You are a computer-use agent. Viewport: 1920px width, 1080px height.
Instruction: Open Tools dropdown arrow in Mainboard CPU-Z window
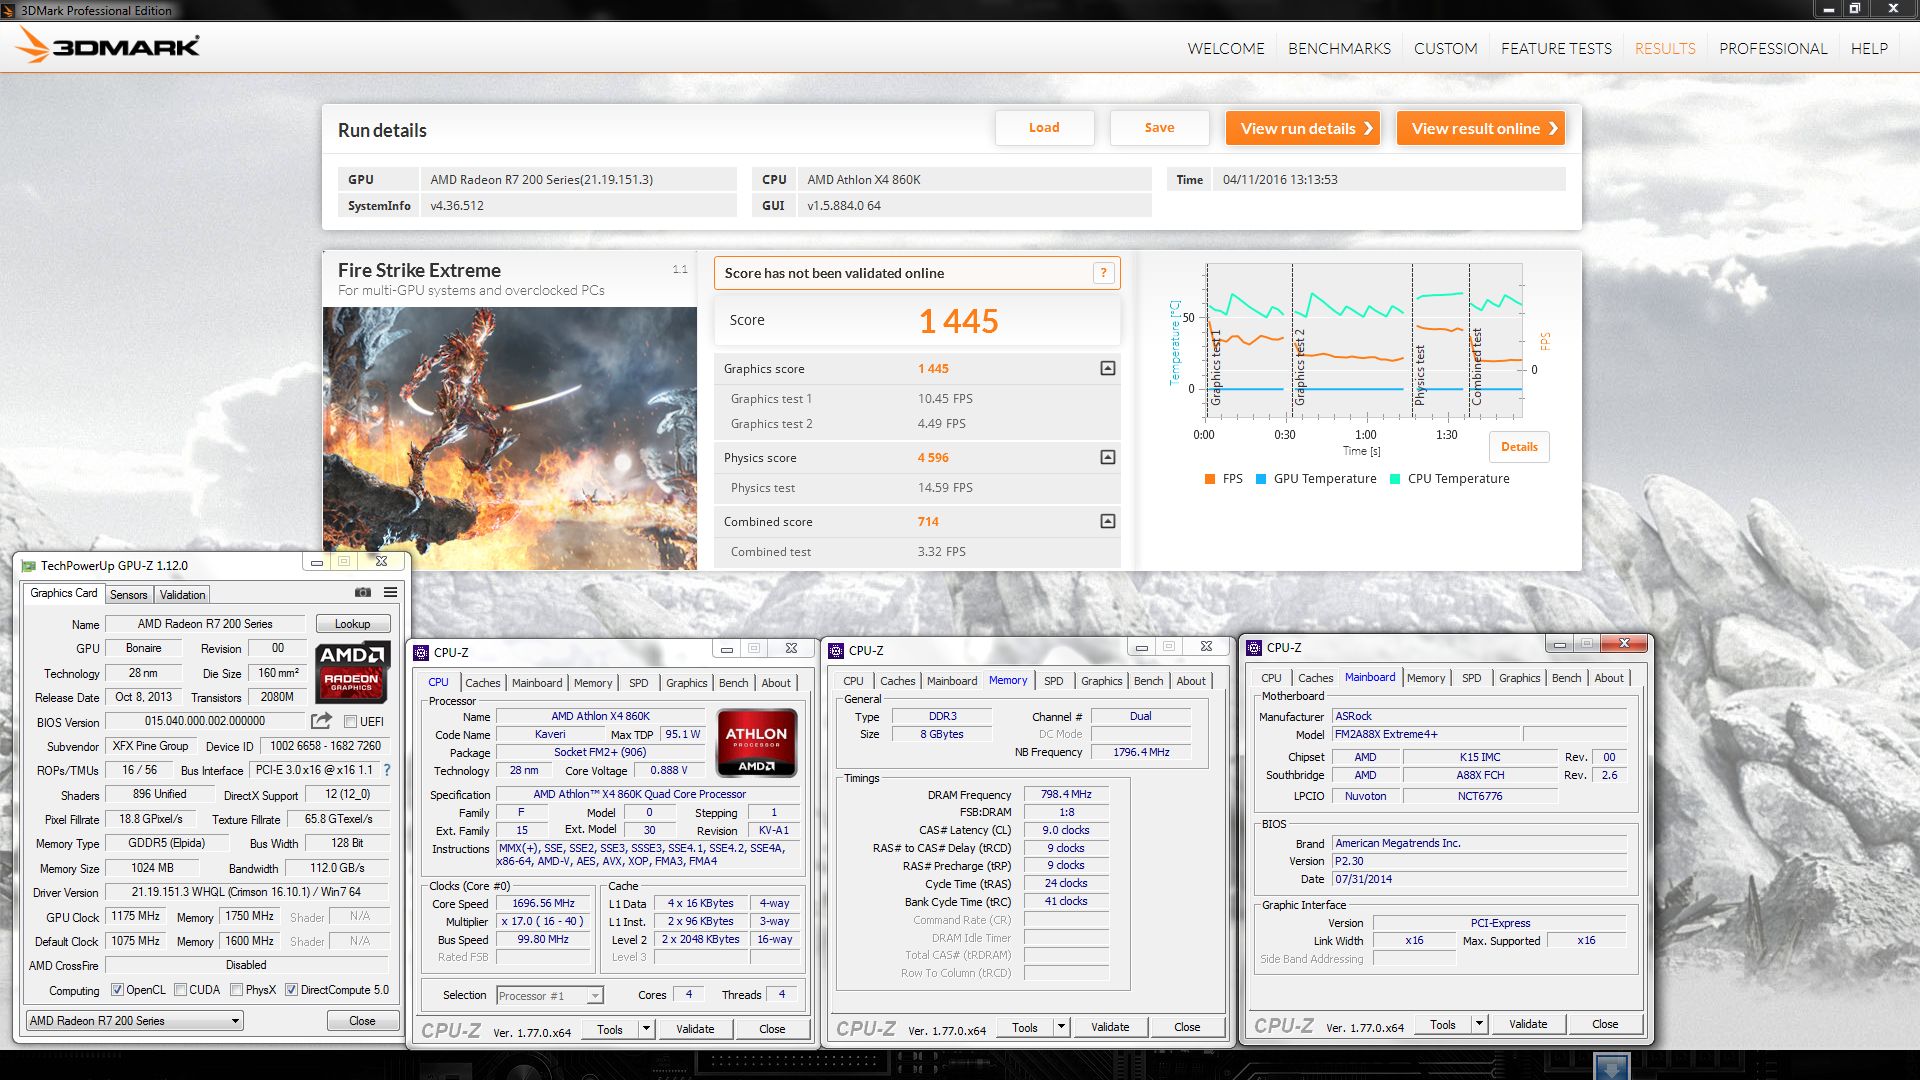pyautogui.click(x=1480, y=1024)
